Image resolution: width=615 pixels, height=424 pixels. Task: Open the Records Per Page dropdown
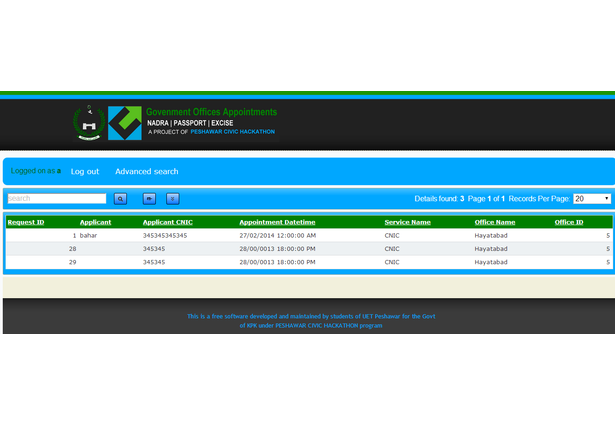pos(592,199)
